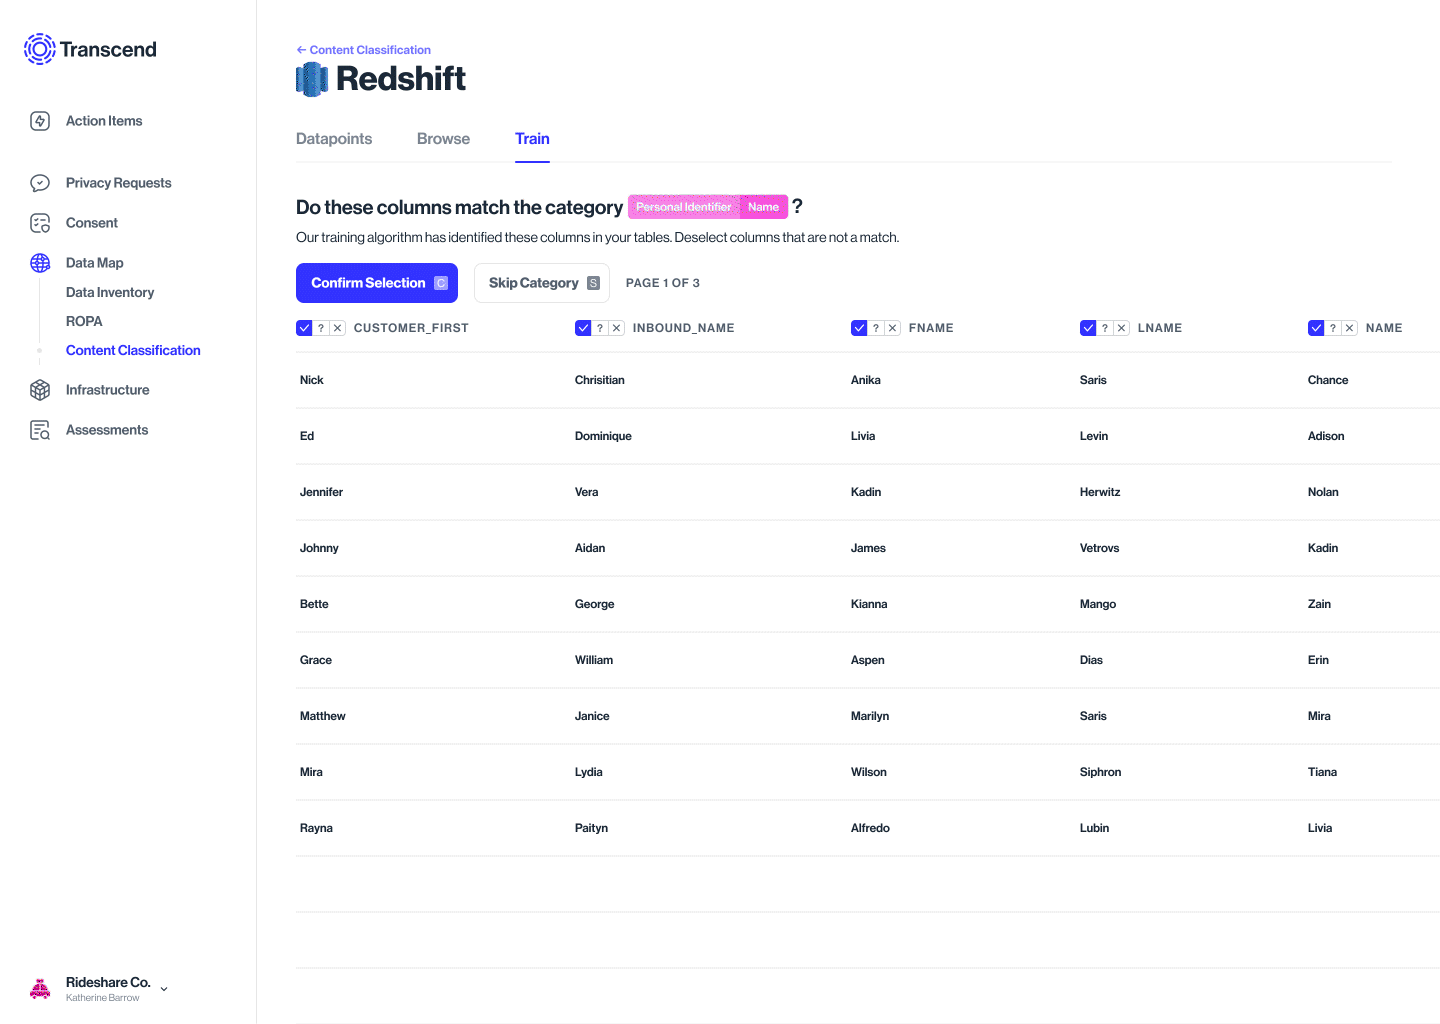Image resolution: width=1440 pixels, height=1024 pixels.
Task: Click the Privacy Requests chat icon
Action: tap(40, 183)
